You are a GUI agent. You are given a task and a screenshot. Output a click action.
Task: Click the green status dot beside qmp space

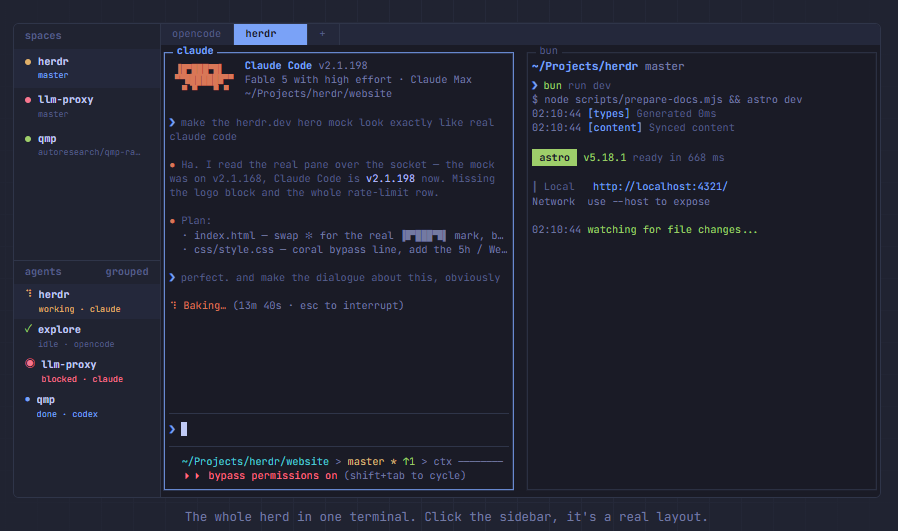click(28, 139)
